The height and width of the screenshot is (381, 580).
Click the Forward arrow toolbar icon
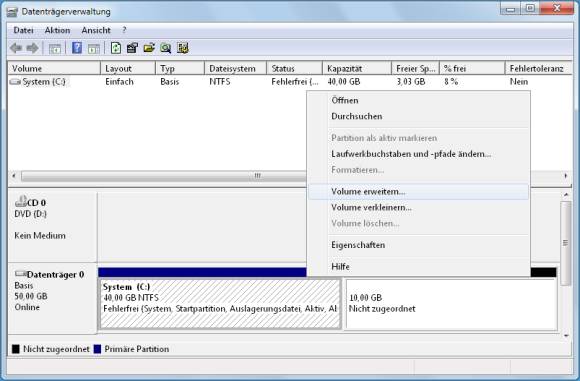[33, 48]
